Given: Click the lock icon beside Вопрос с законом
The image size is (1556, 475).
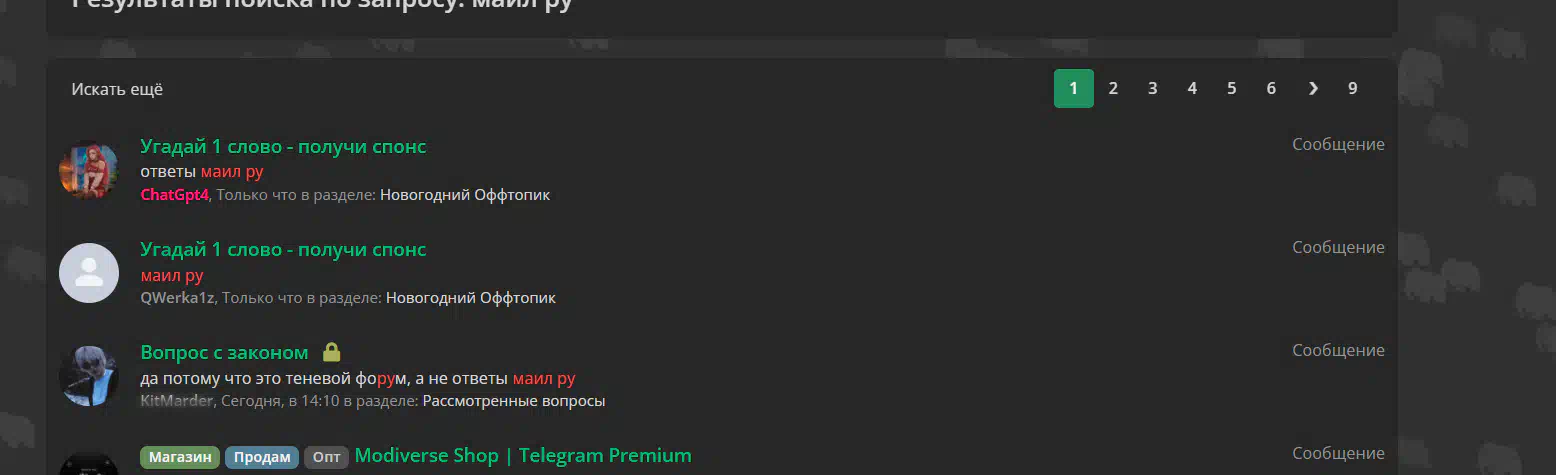Looking at the screenshot, I should tap(332, 352).
